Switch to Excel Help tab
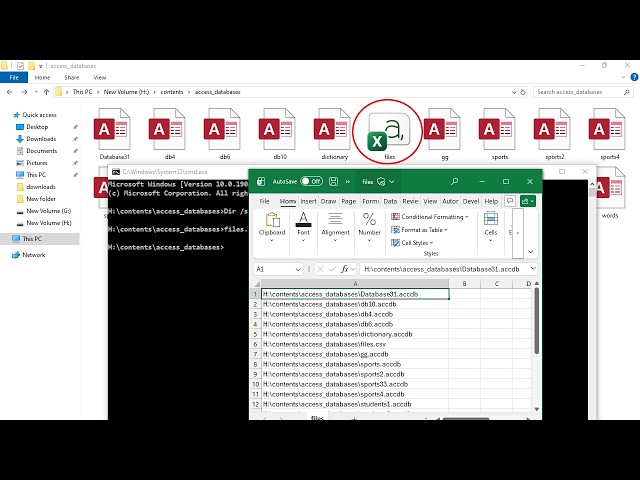 [x=491, y=201]
